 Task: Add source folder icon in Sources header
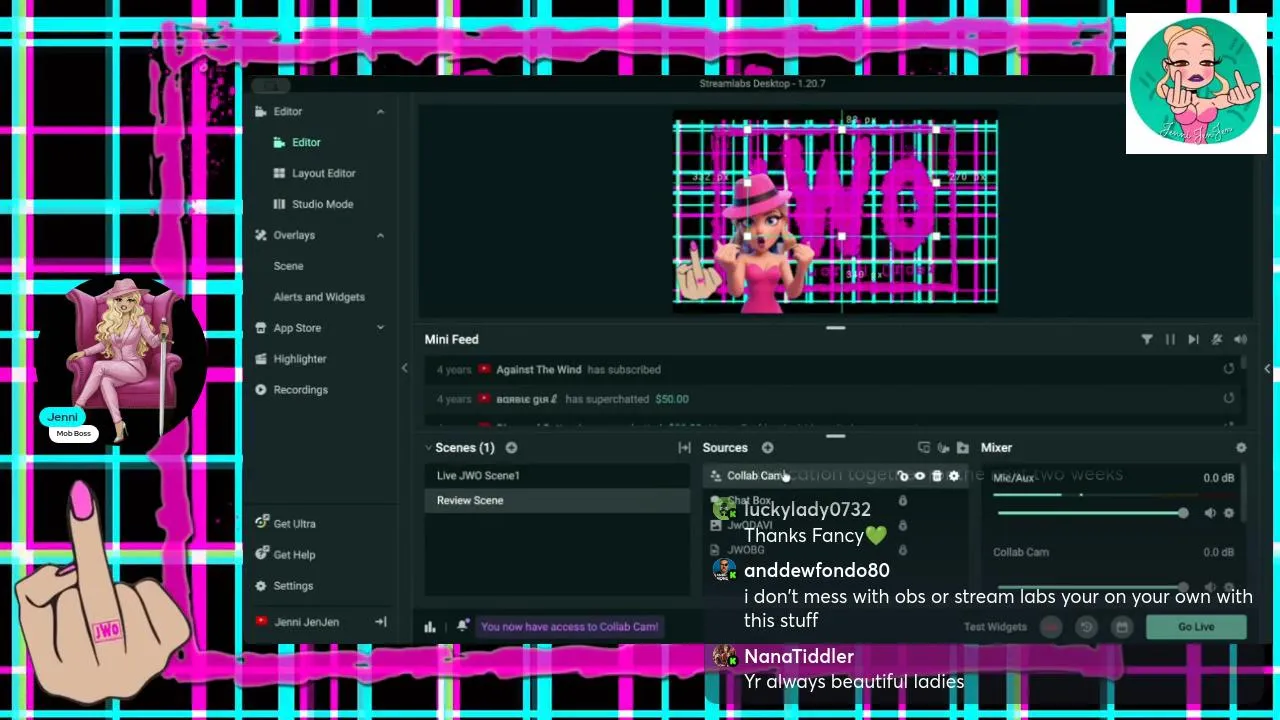(x=962, y=448)
